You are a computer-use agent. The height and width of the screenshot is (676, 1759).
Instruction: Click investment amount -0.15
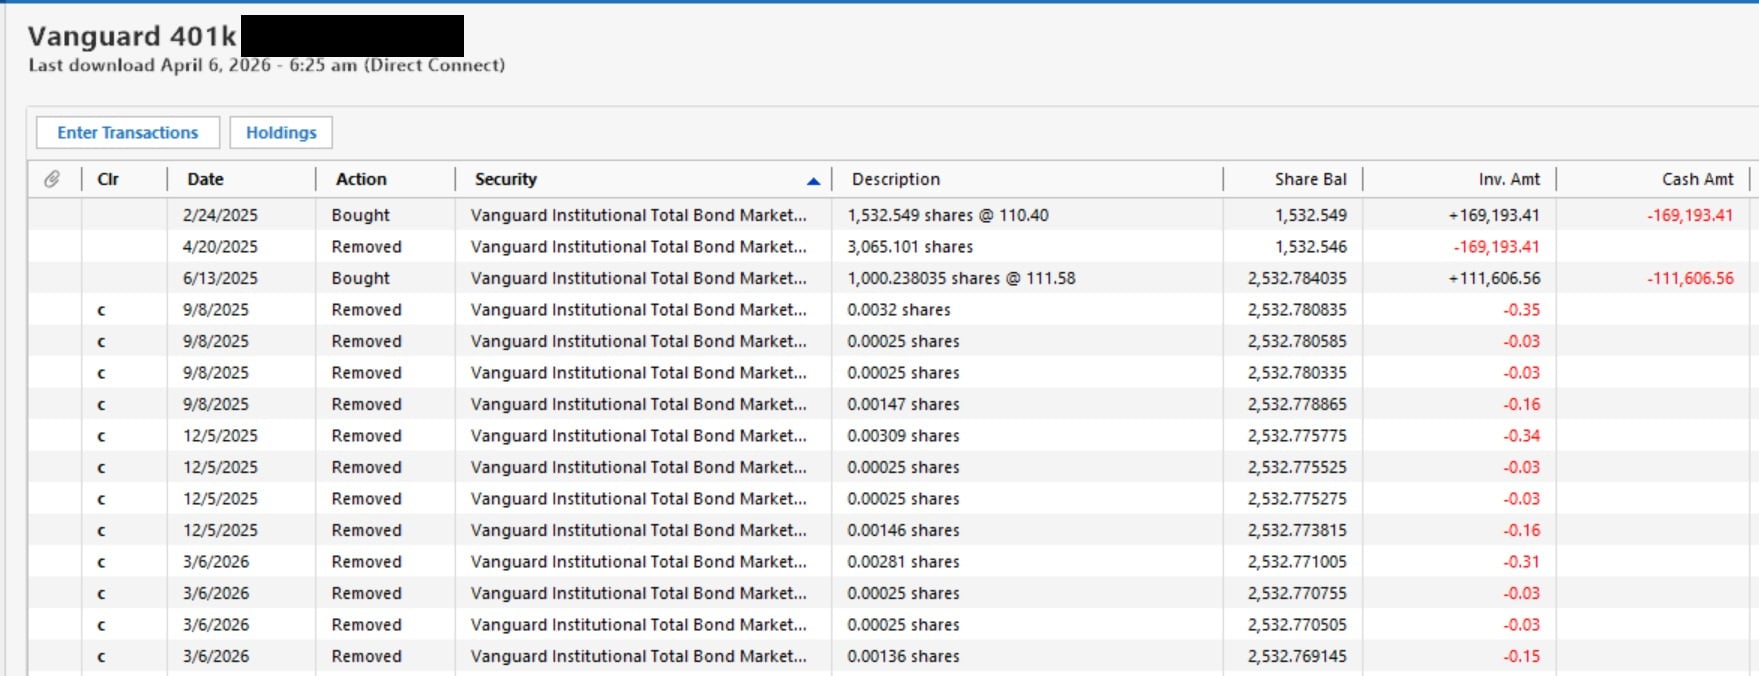pyautogui.click(x=1521, y=656)
